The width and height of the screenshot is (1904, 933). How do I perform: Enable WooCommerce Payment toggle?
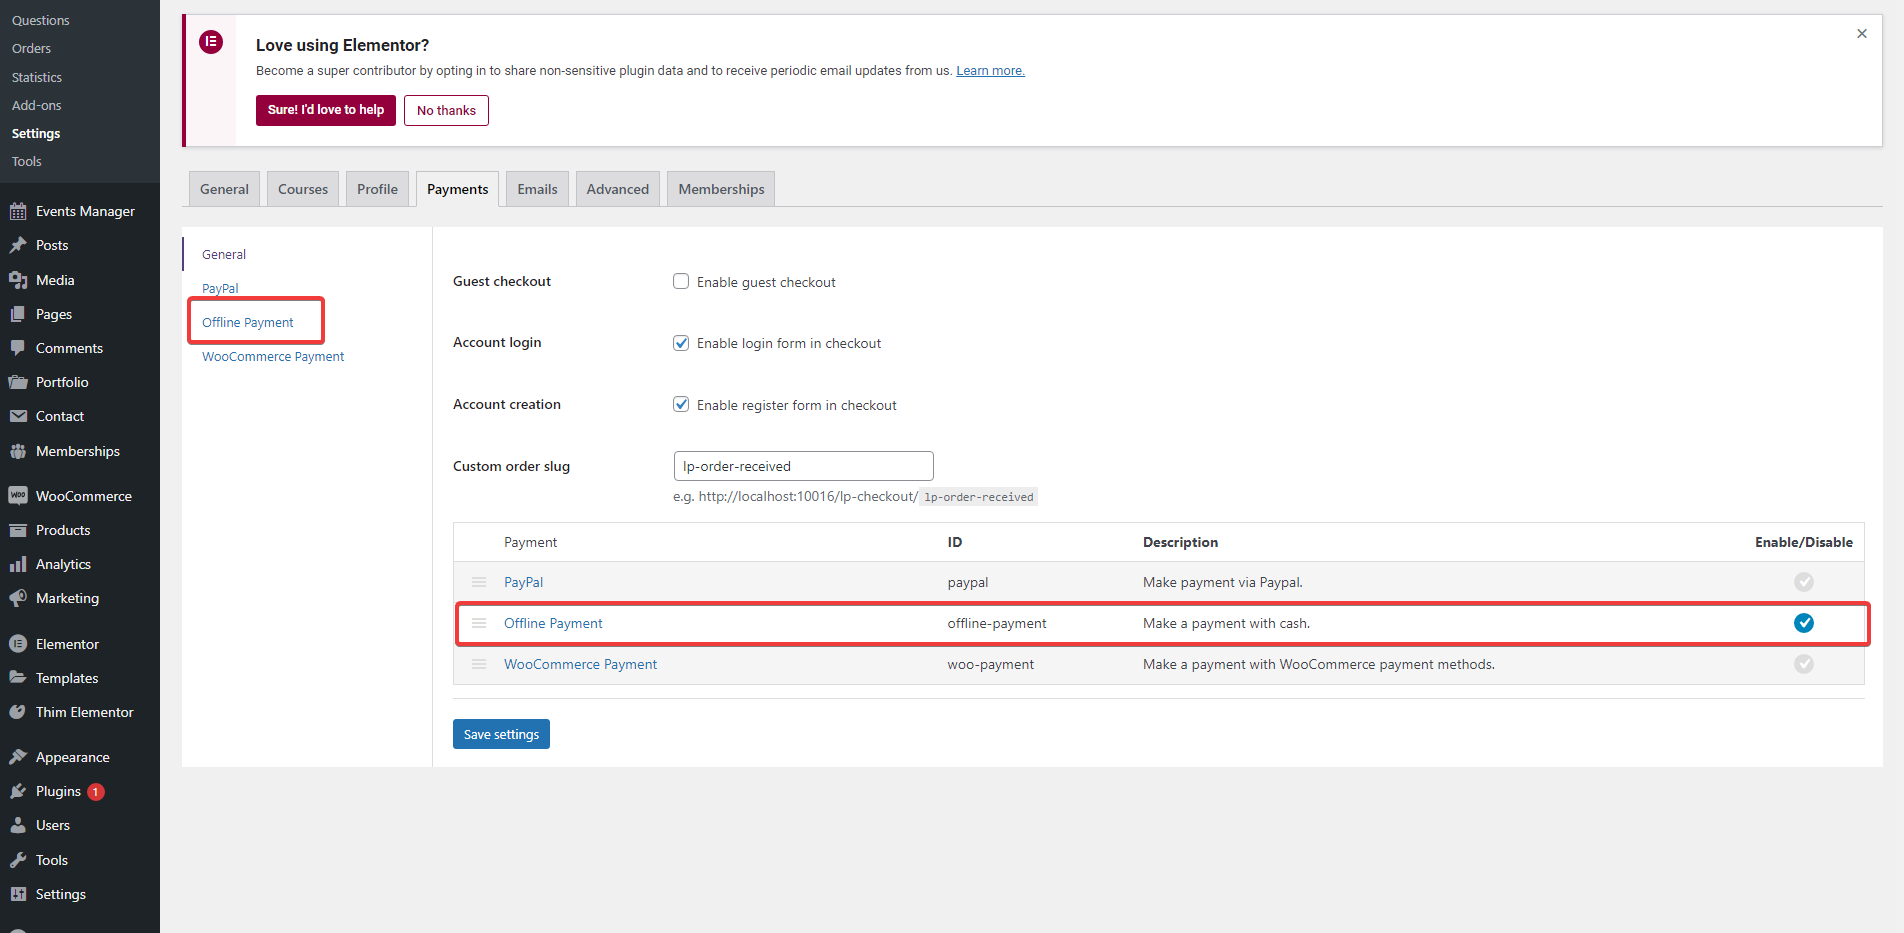(1804, 664)
